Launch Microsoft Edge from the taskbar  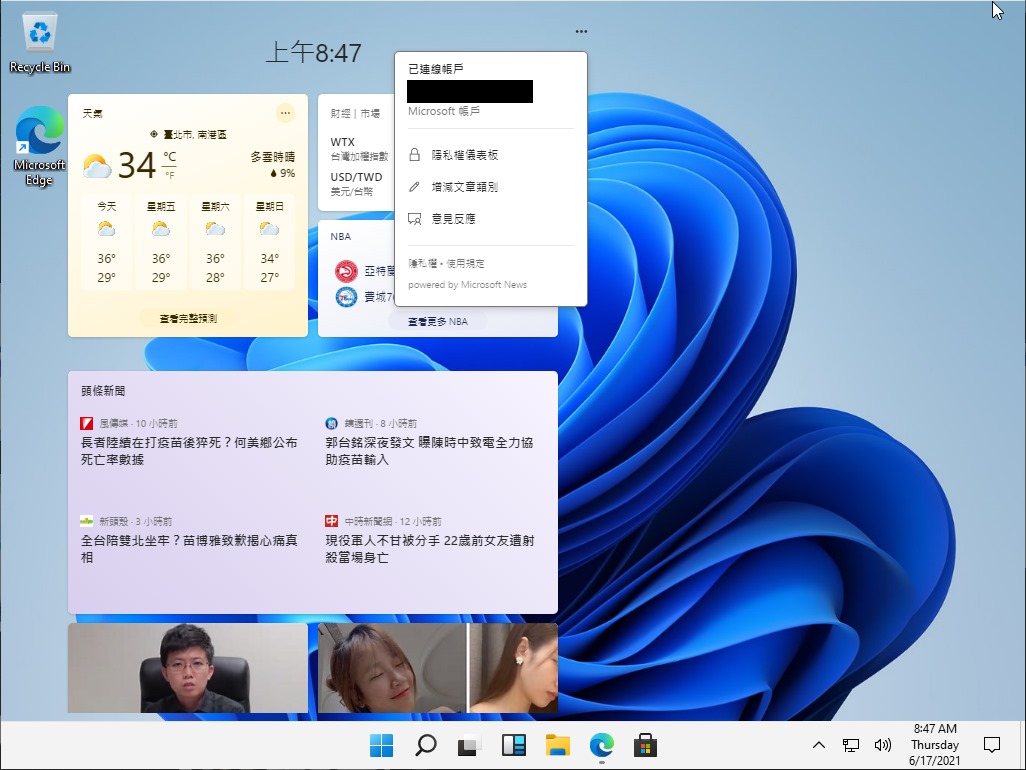point(601,744)
